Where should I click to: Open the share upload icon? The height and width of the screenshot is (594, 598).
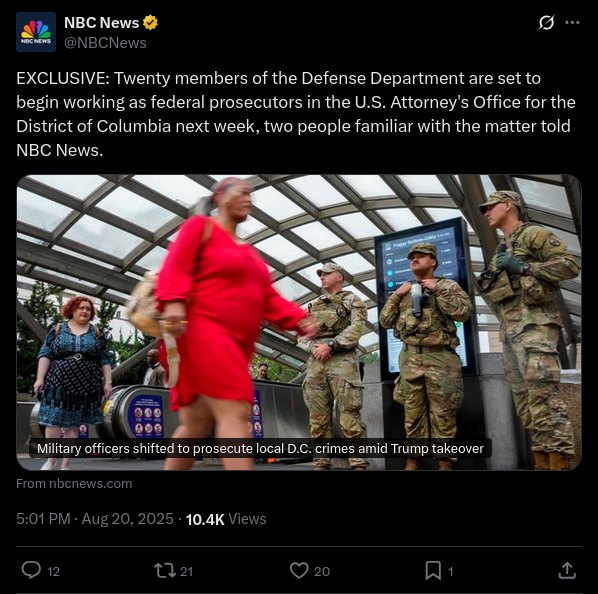(x=567, y=570)
